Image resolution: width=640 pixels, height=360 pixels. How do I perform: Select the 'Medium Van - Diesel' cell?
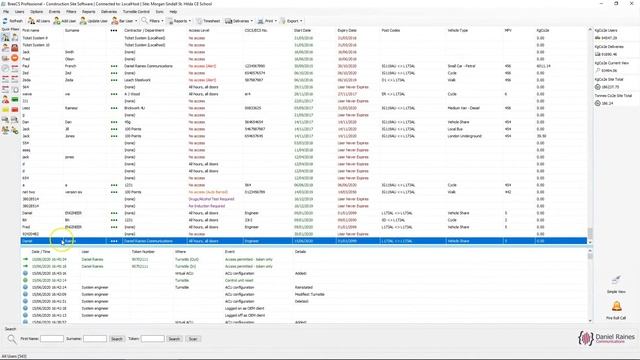point(464,108)
